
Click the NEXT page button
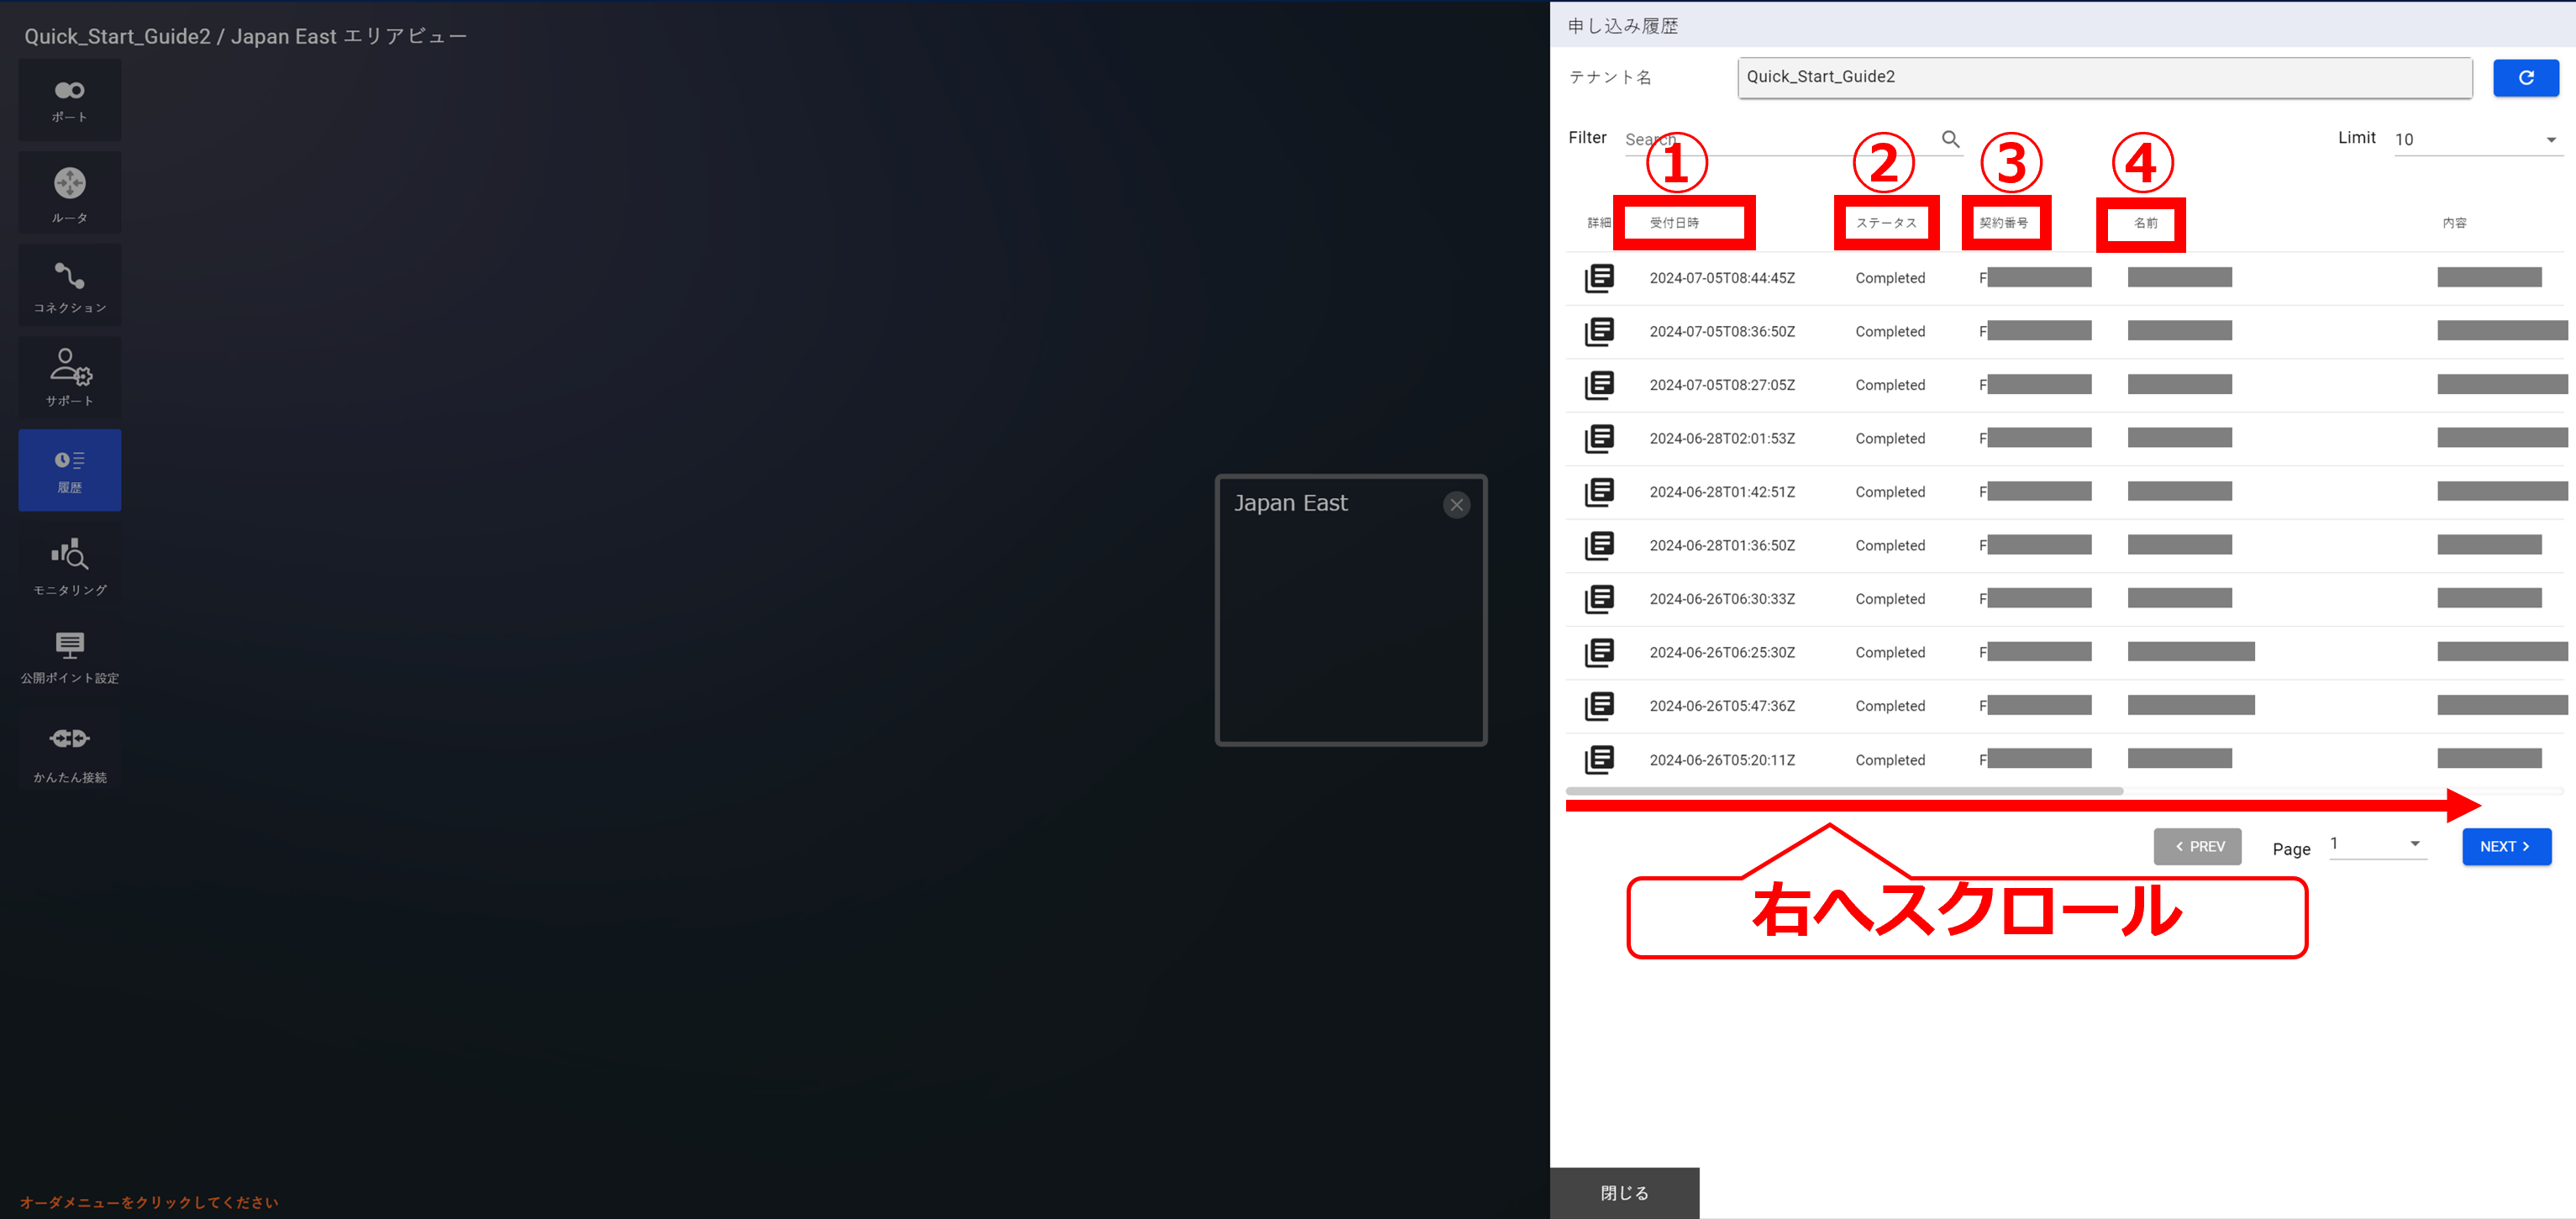[2505, 846]
